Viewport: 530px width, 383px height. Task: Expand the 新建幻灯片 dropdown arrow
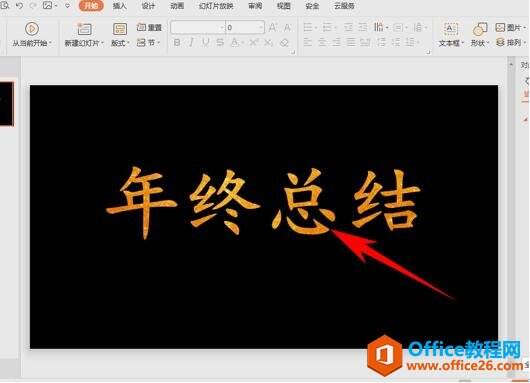point(102,43)
